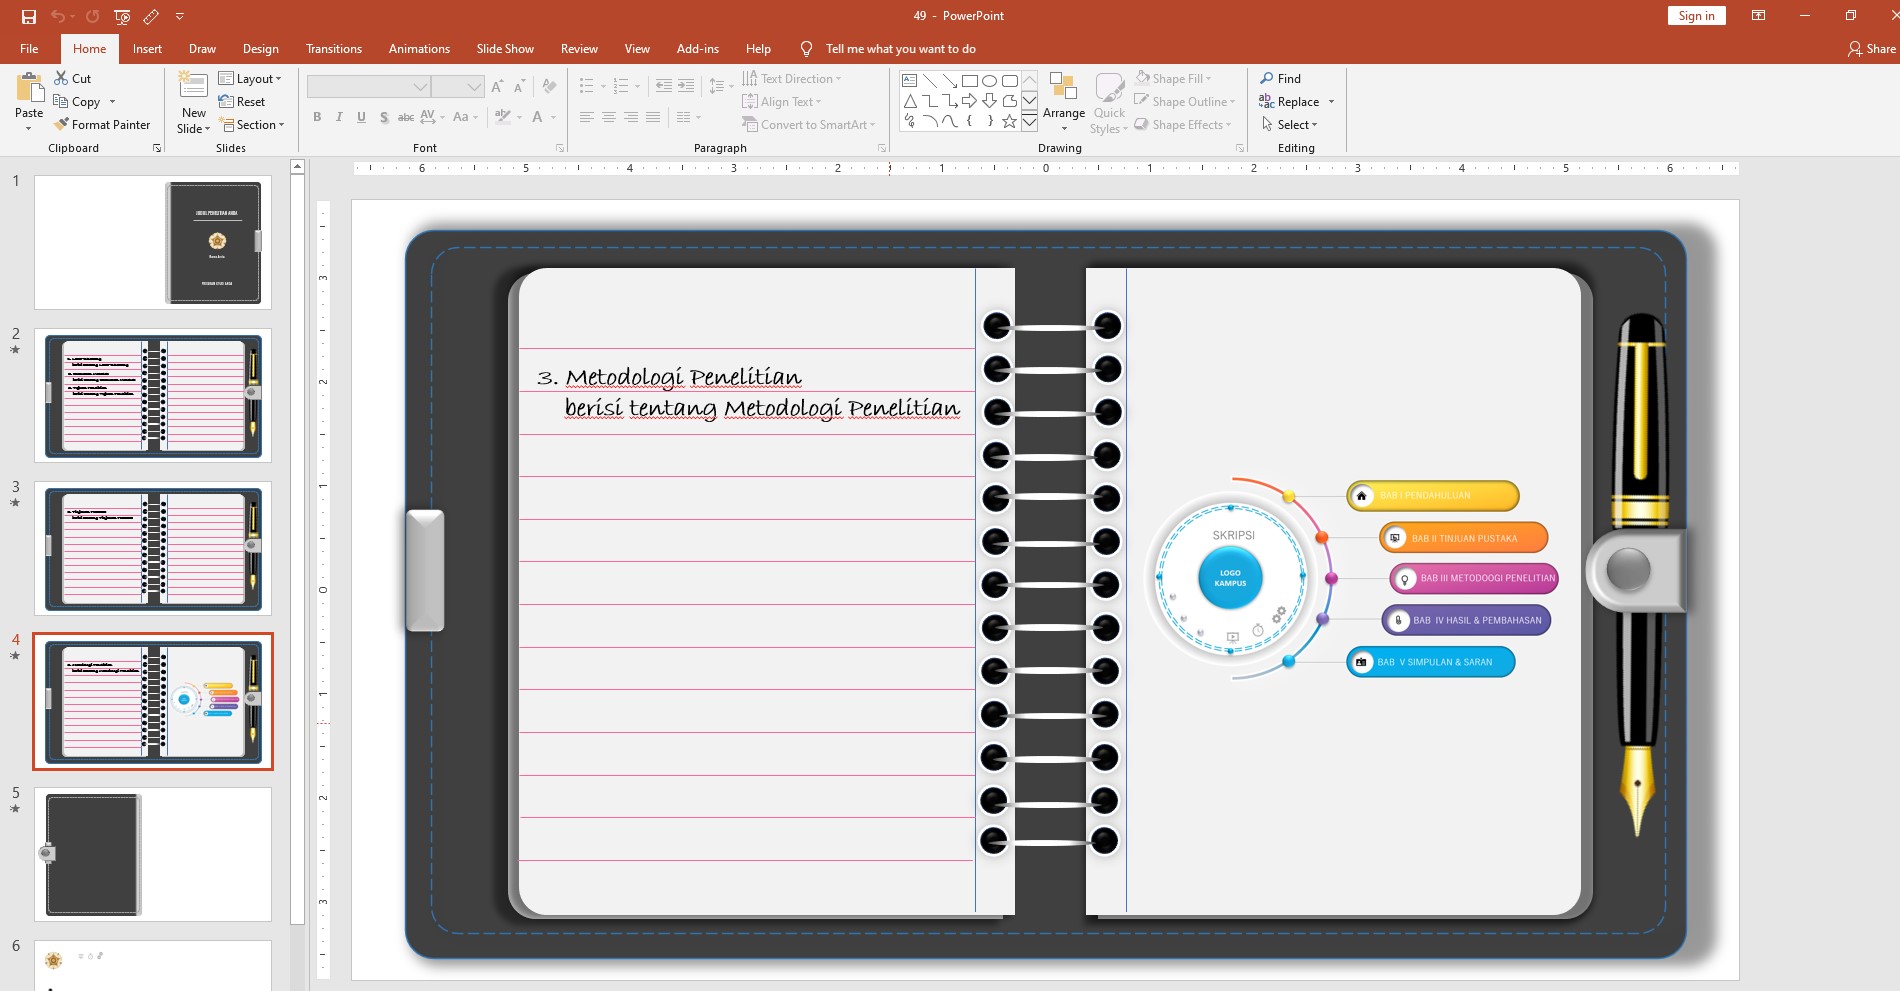This screenshot has width=1900, height=991.
Task: Toggle Italic formatting
Action: pos(339,117)
